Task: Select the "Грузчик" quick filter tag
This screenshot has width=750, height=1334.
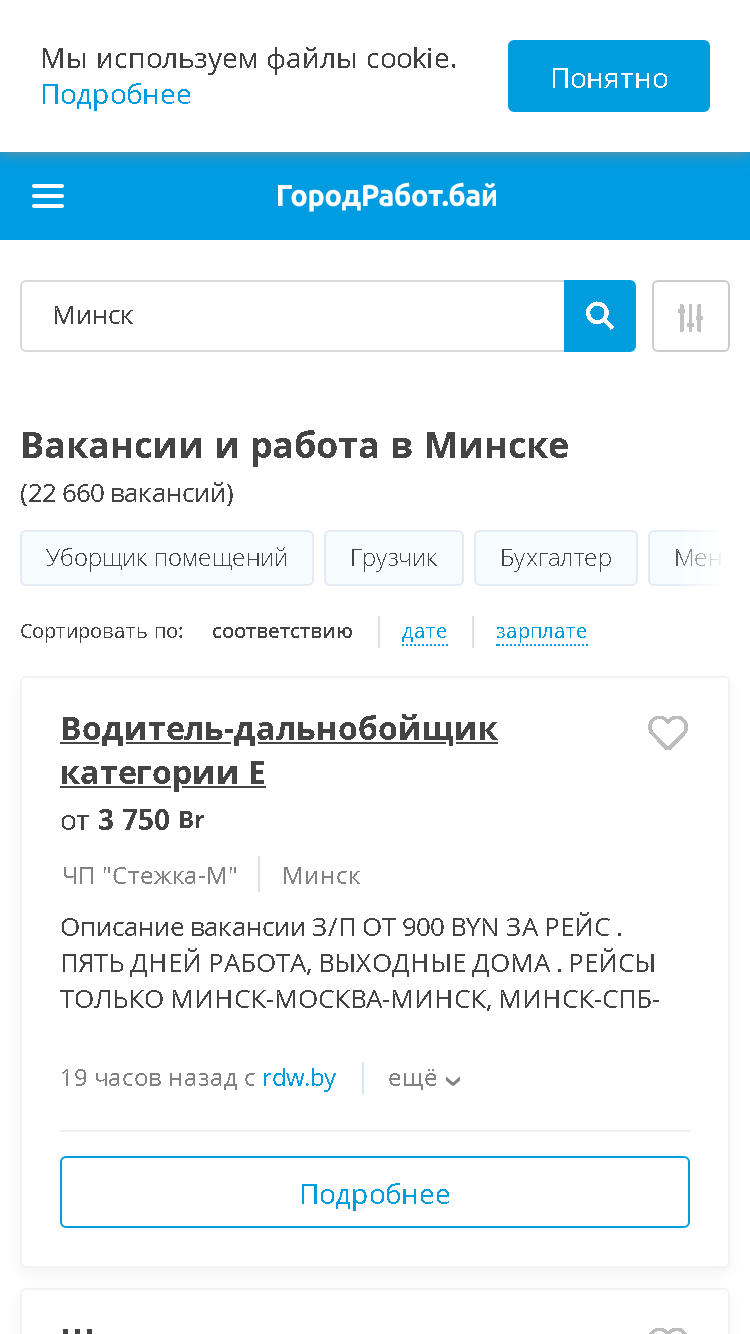Action: point(394,558)
